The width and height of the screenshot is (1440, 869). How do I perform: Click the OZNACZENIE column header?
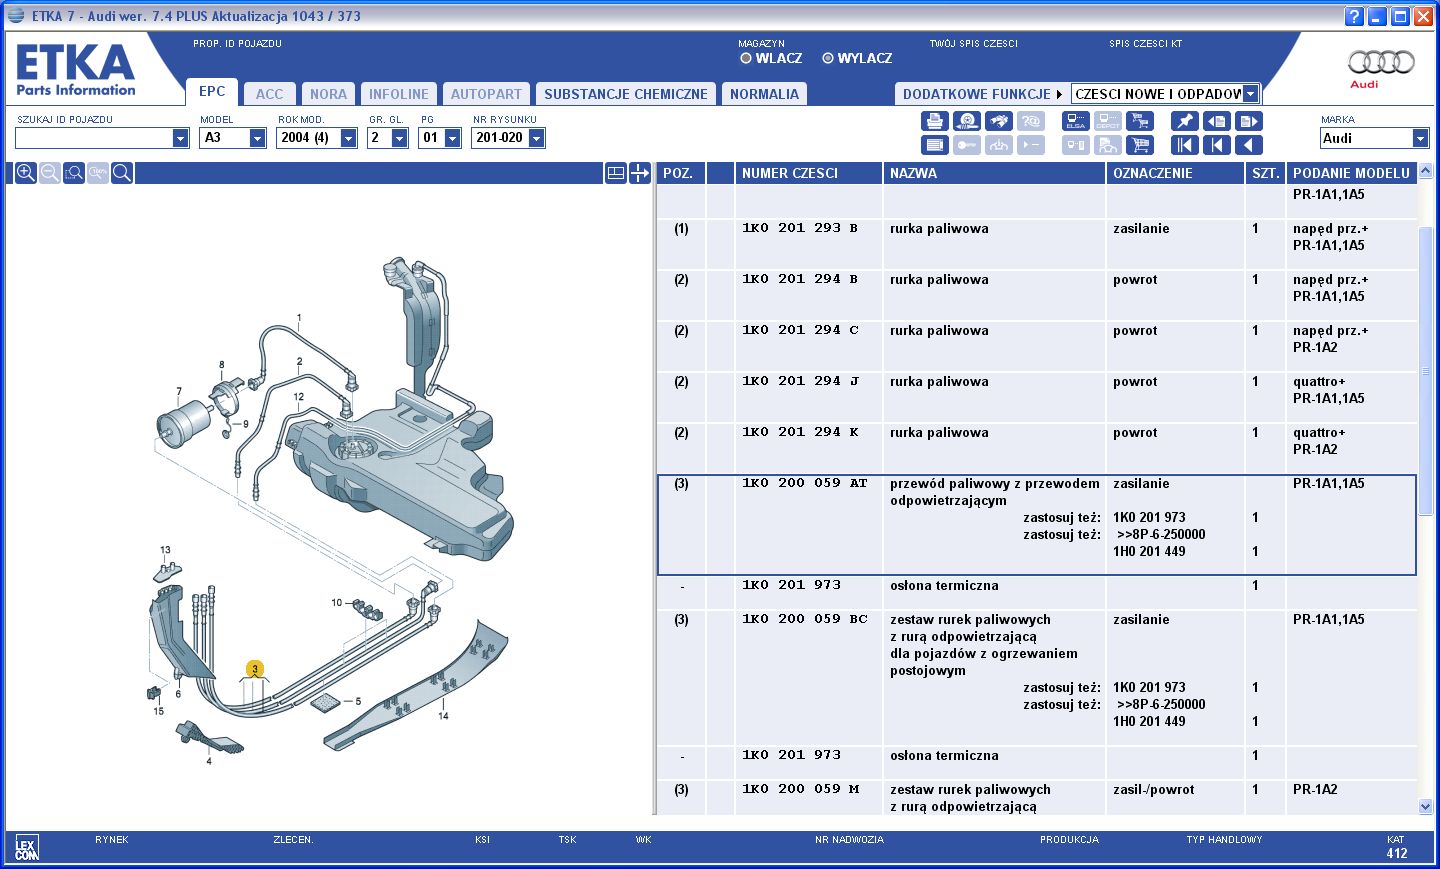tap(1175, 173)
